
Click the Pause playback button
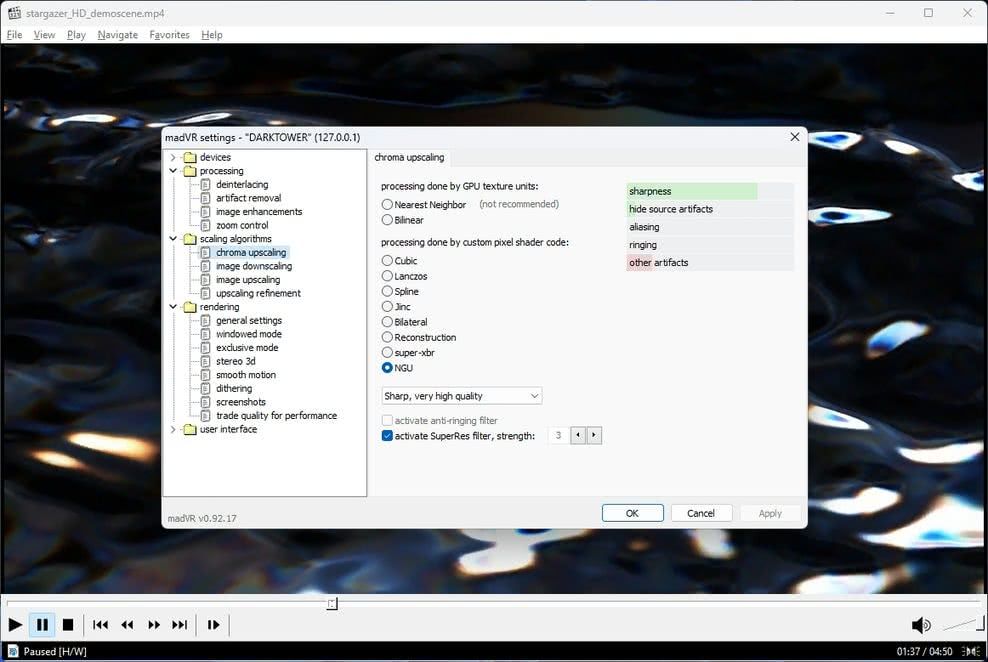coord(42,625)
